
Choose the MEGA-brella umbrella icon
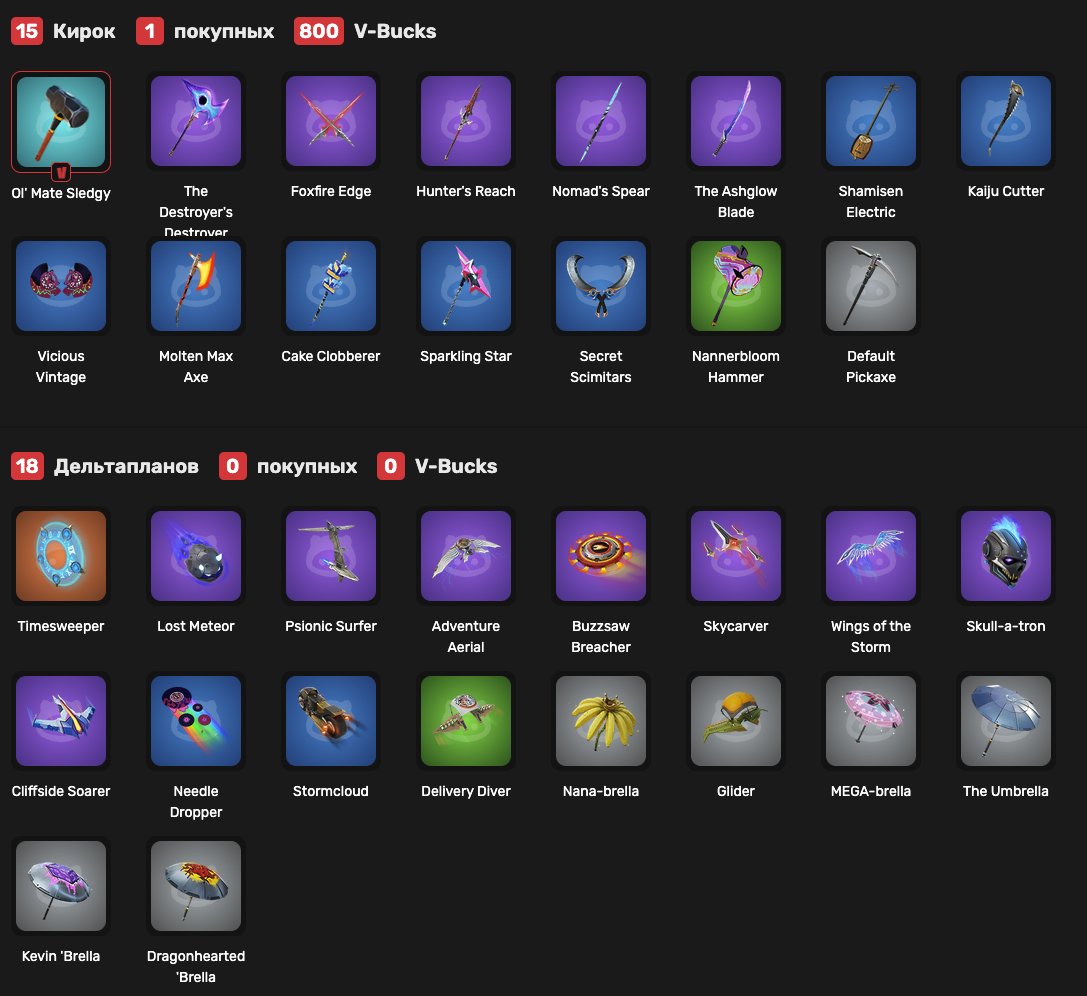point(871,721)
